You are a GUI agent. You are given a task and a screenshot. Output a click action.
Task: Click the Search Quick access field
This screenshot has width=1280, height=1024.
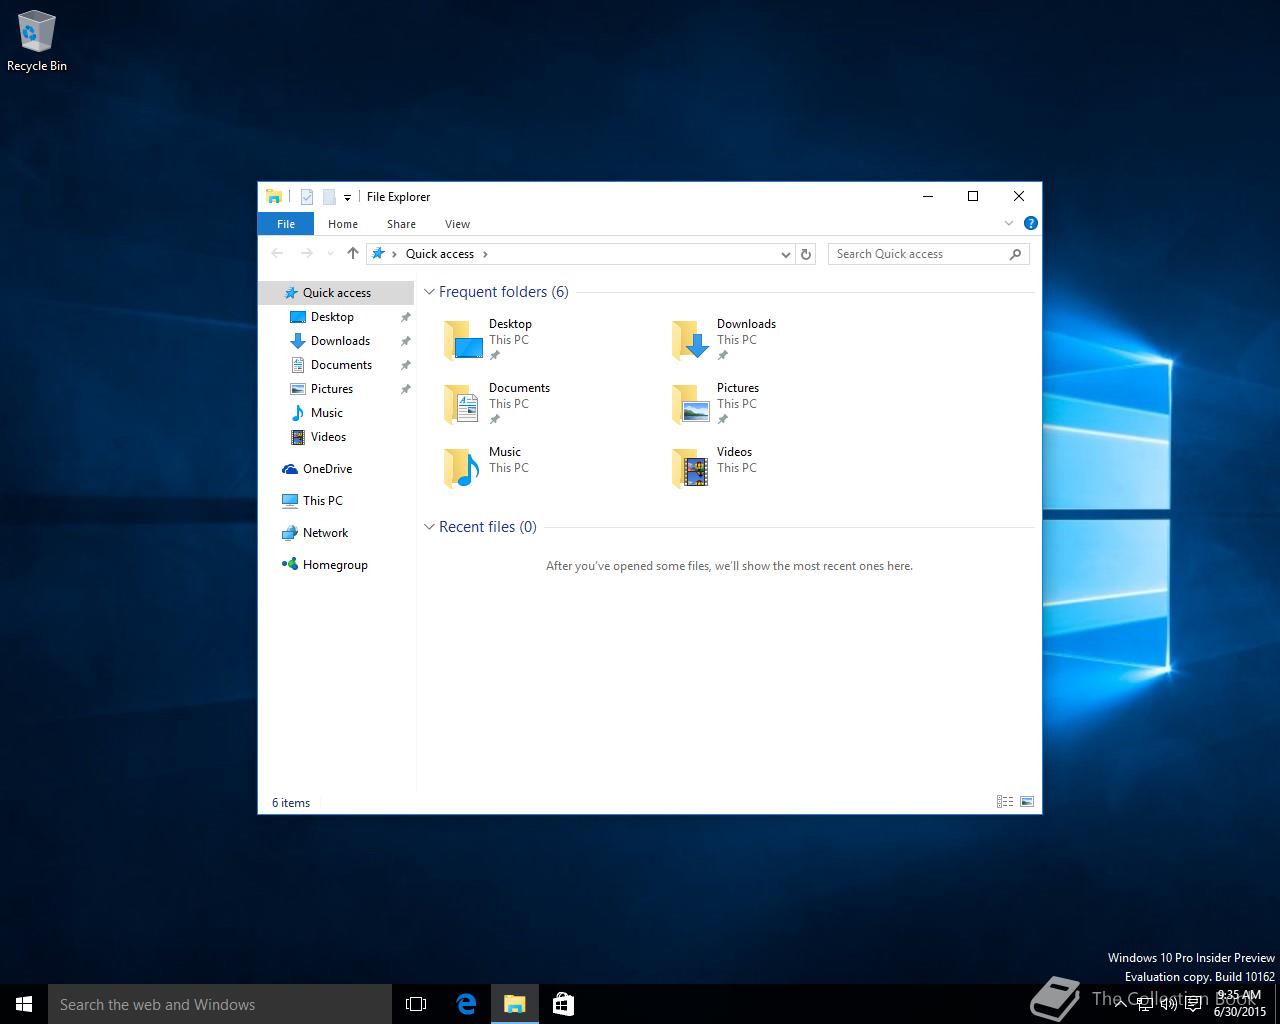click(x=915, y=254)
